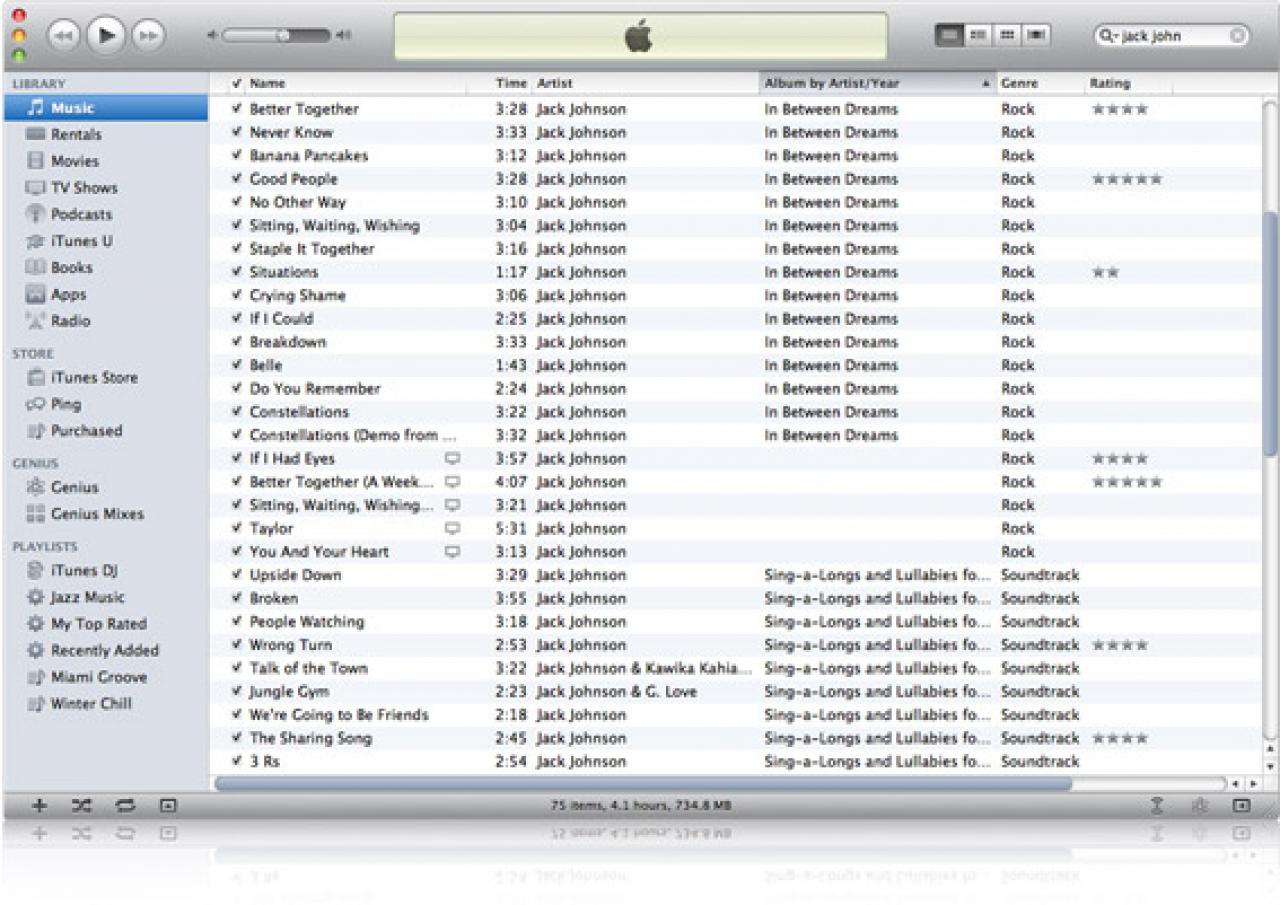Toggle the check-all column header checkbox
This screenshot has height=905, width=1280.
tap(236, 84)
